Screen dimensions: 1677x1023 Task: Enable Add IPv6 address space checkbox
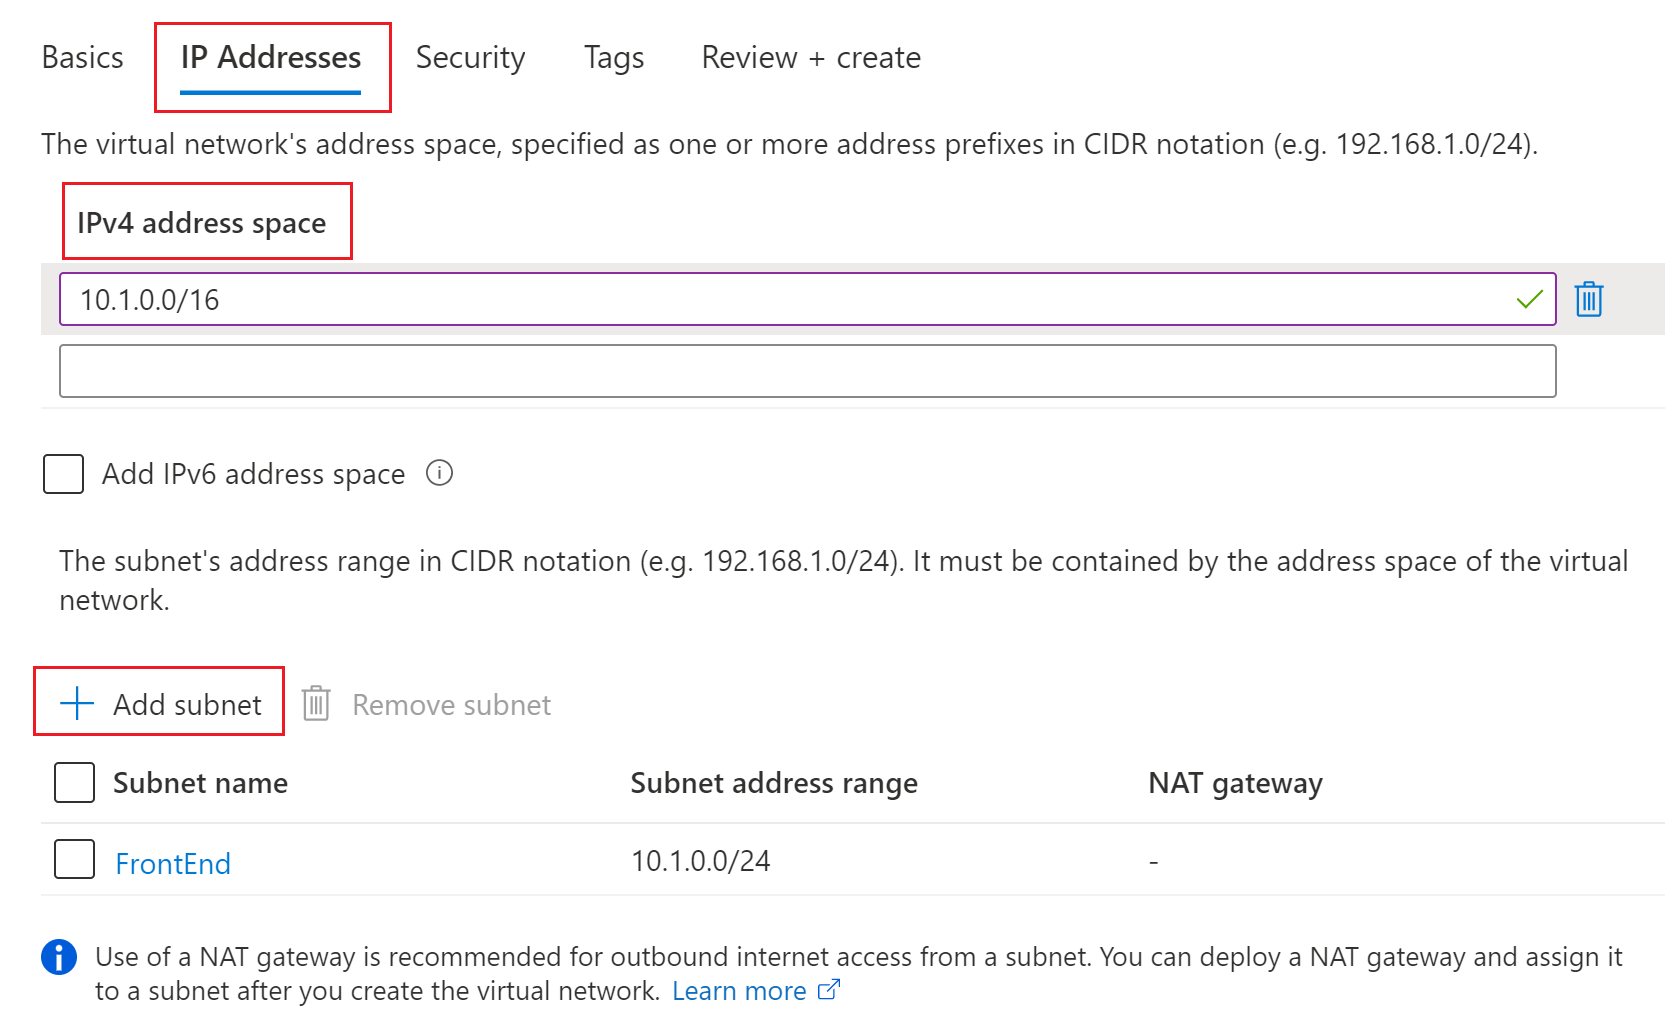tap(63, 474)
